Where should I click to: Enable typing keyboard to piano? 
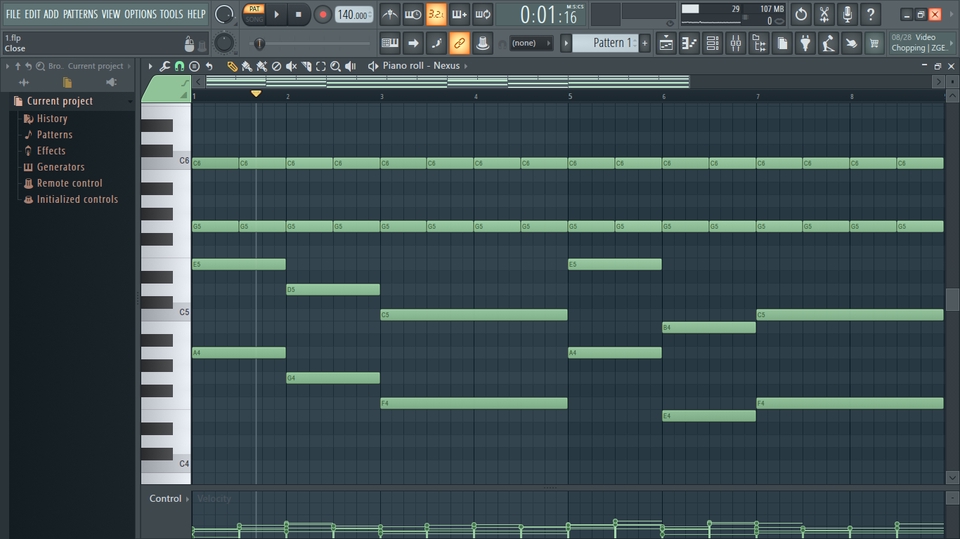point(389,43)
